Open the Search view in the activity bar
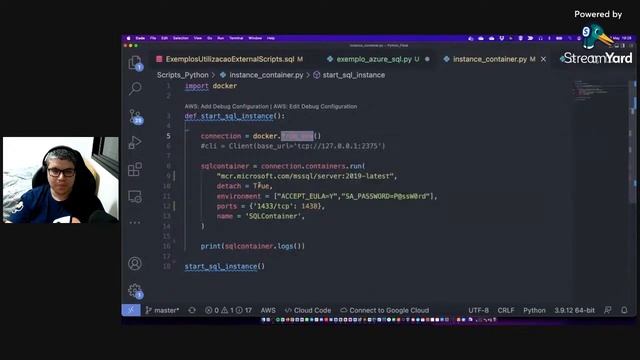This screenshot has height=360, width=640. click(135, 88)
